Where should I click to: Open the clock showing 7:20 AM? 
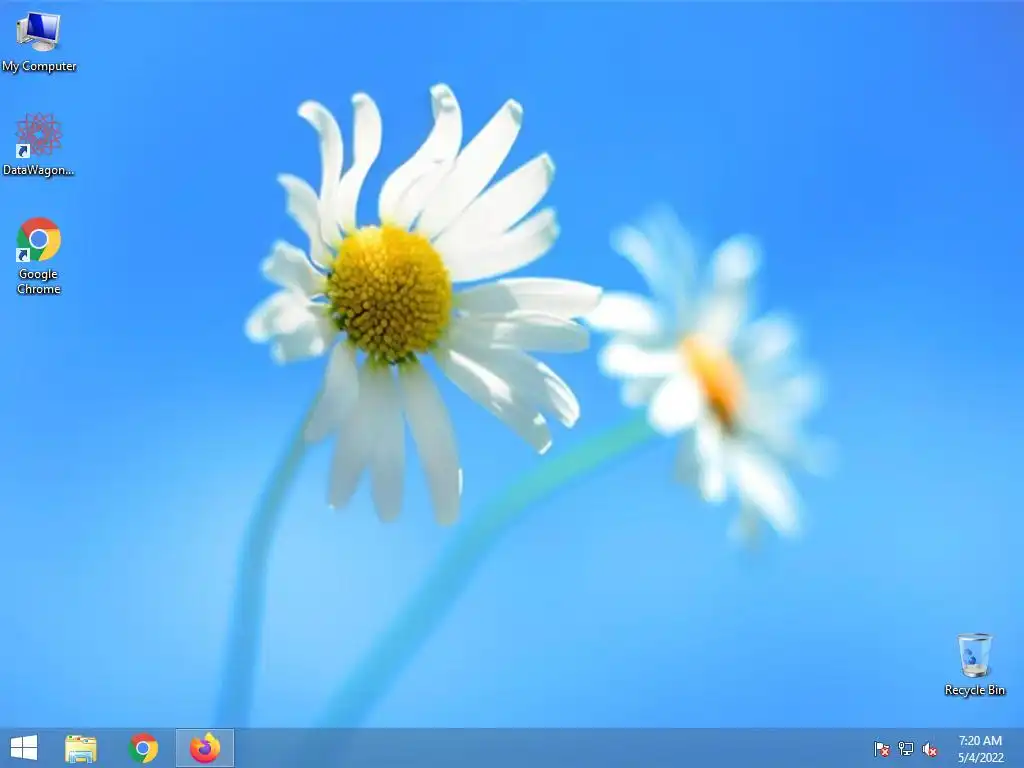(x=980, y=749)
